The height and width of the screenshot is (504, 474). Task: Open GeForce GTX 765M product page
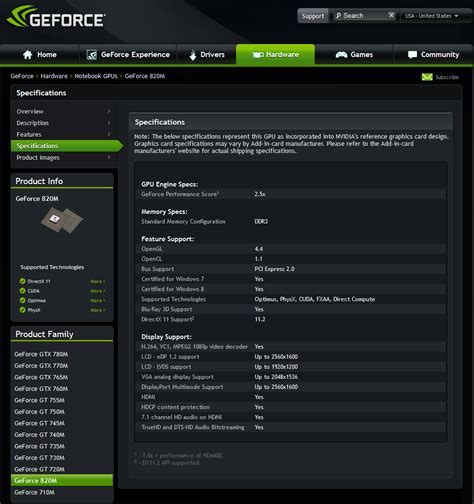tap(41, 377)
